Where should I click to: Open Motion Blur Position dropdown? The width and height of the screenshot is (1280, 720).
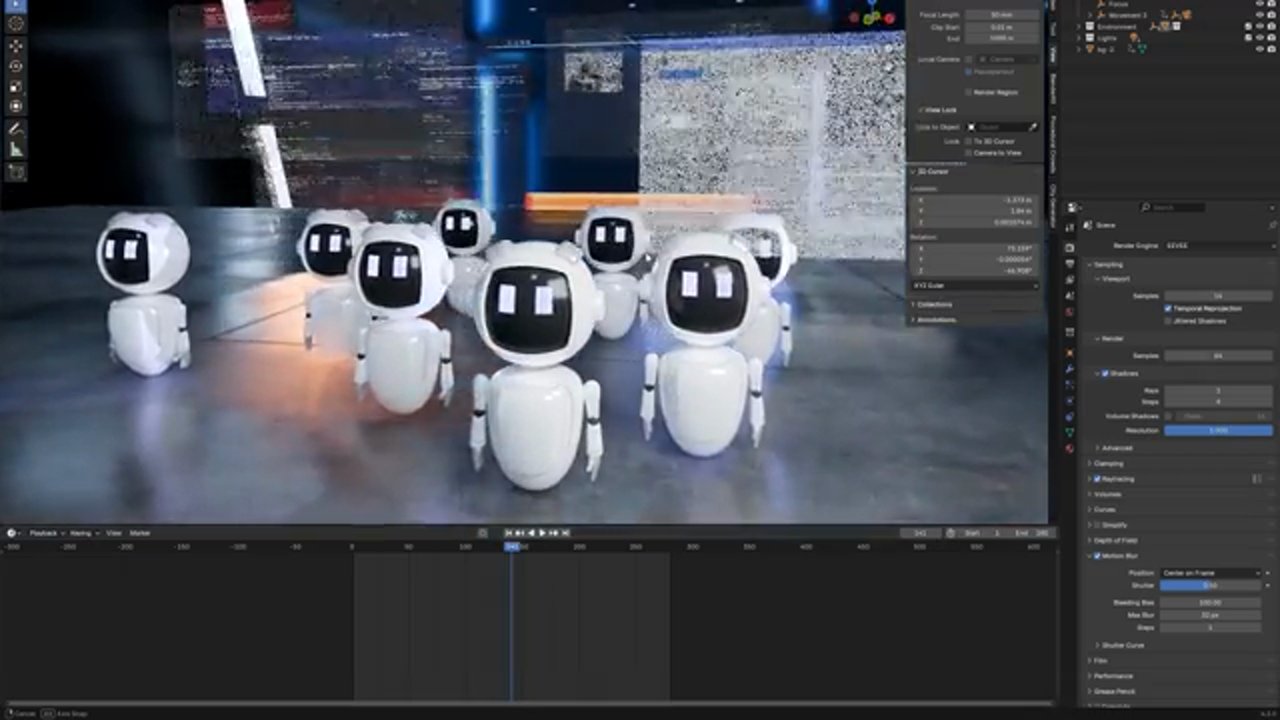click(x=1211, y=573)
